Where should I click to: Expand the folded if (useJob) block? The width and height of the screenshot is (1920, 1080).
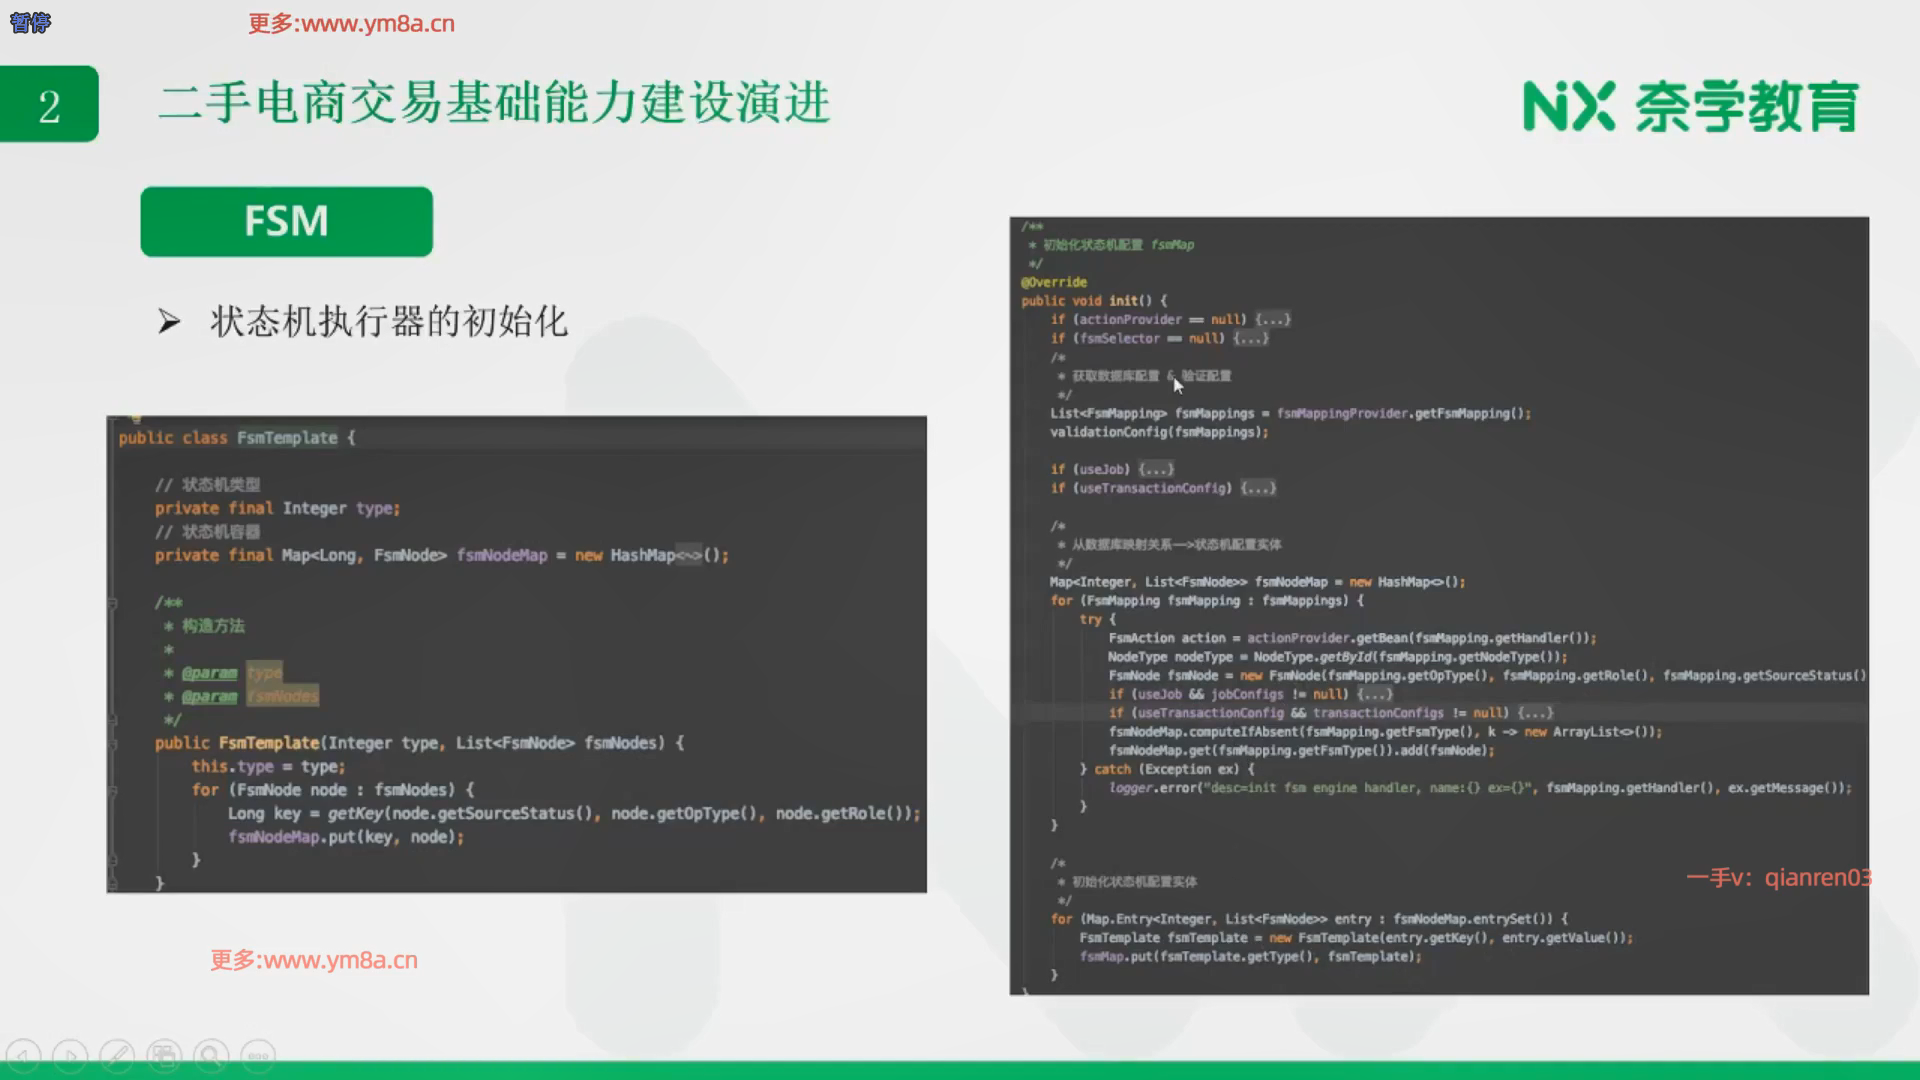(1156, 469)
